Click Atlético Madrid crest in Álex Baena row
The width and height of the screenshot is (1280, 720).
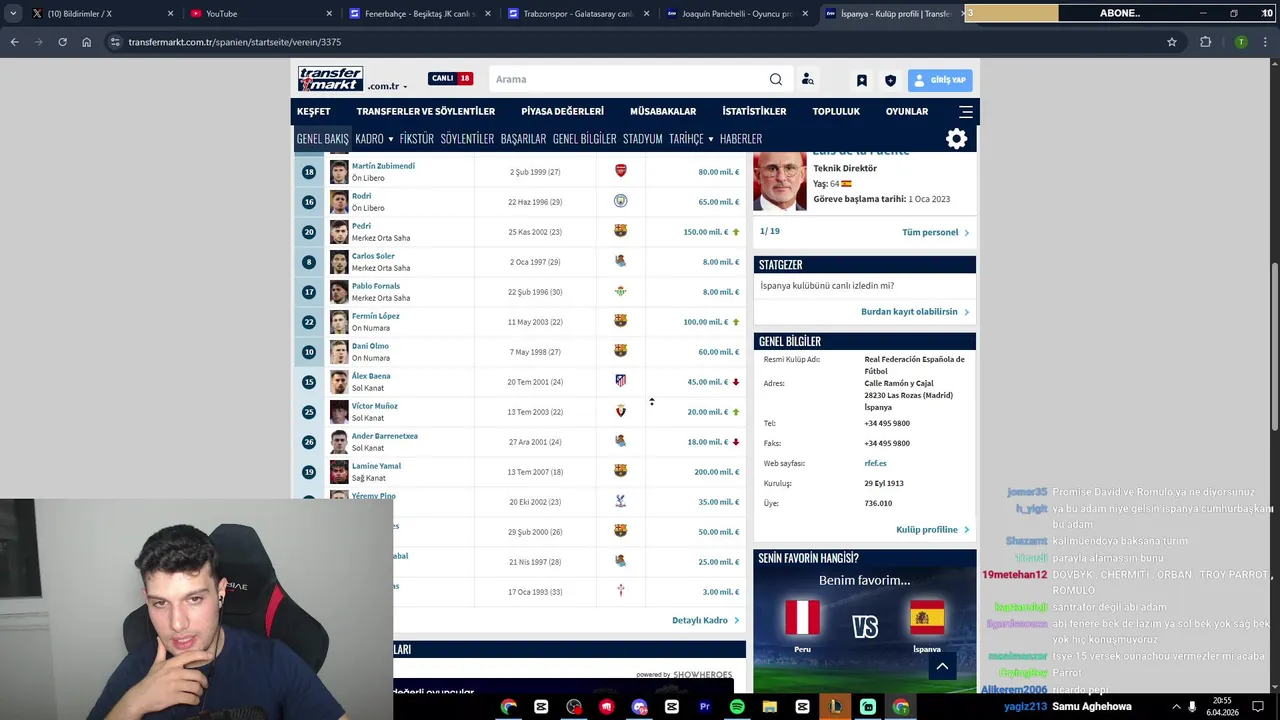[x=620, y=381]
